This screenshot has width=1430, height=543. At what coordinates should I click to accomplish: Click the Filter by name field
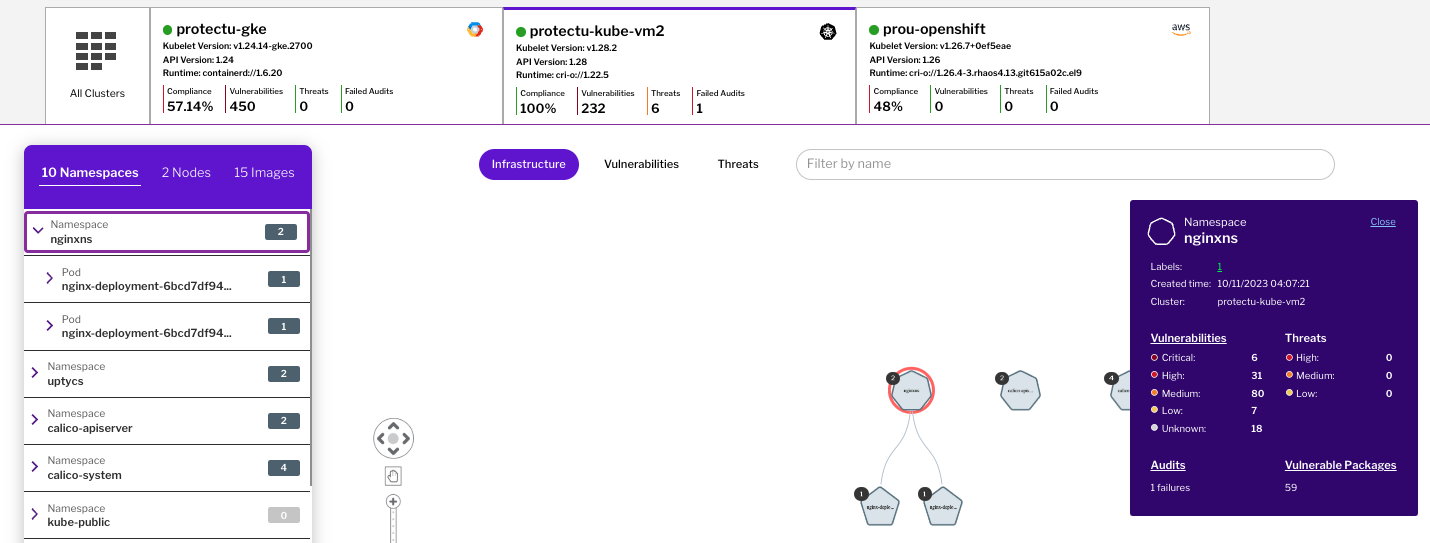tap(1064, 164)
